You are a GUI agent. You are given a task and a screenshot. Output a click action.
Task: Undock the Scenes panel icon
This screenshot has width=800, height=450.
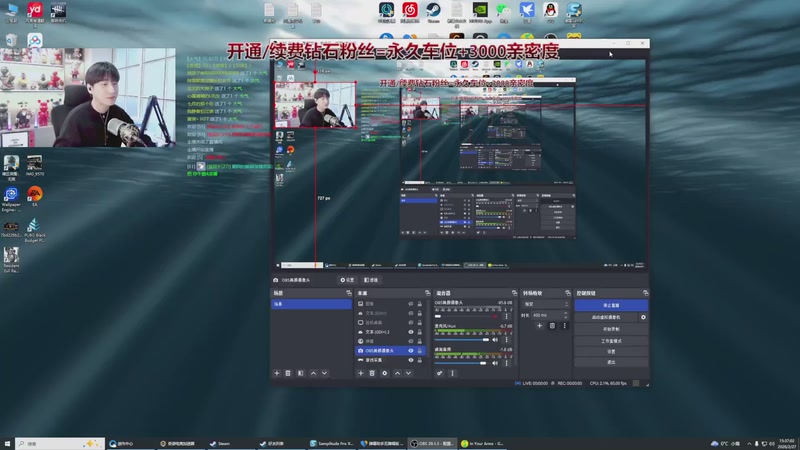click(x=349, y=293)
